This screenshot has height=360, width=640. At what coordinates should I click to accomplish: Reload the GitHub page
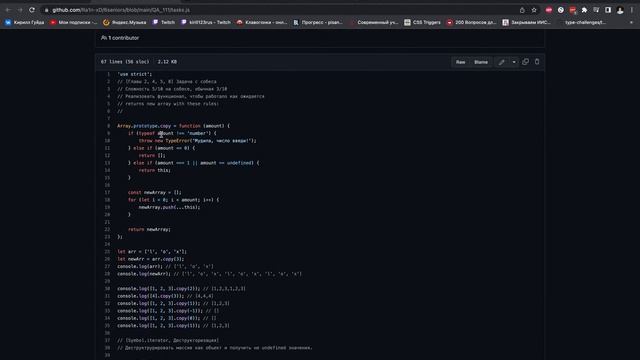(x=32, y=10)
